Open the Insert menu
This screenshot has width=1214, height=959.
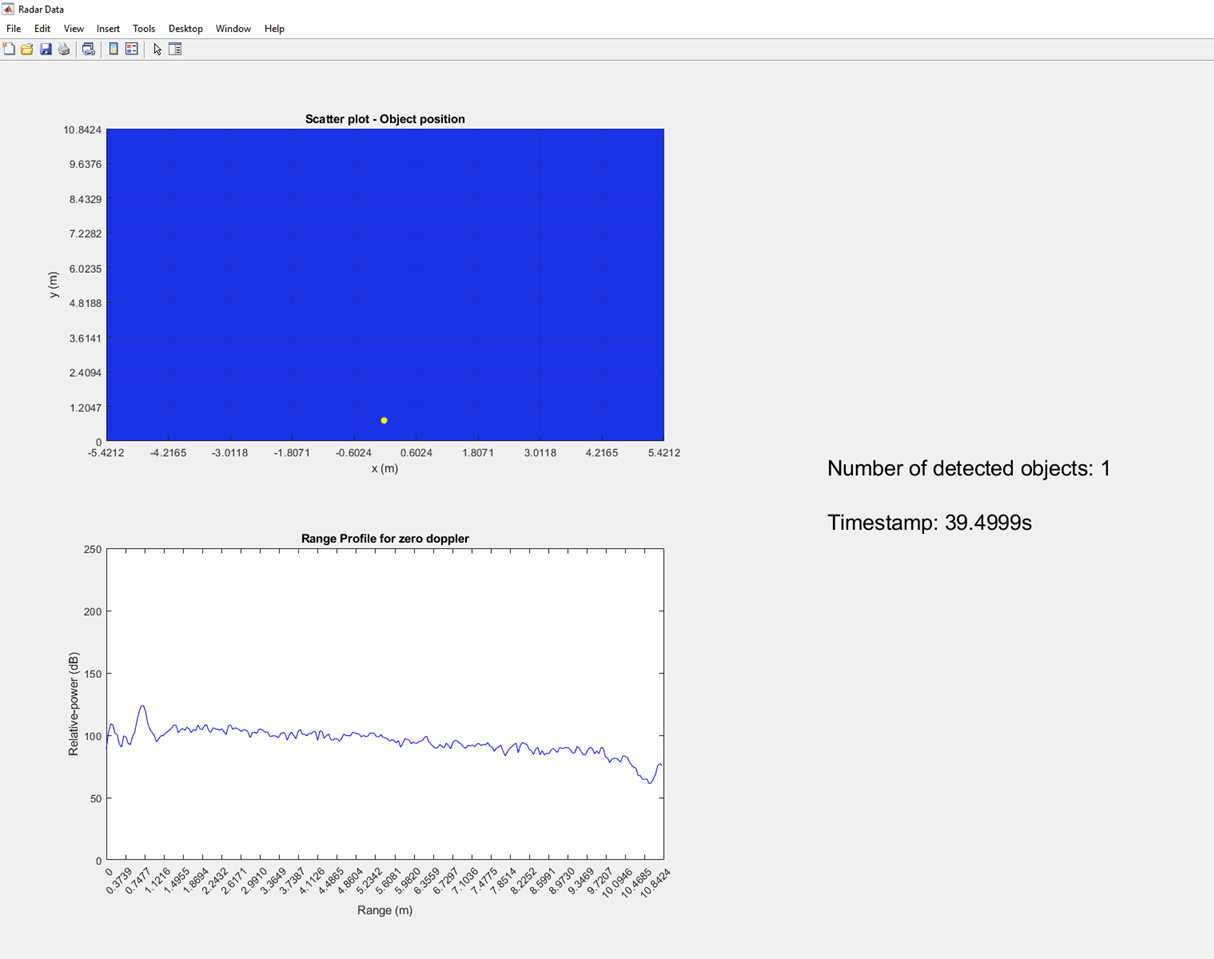coord(108,29)
